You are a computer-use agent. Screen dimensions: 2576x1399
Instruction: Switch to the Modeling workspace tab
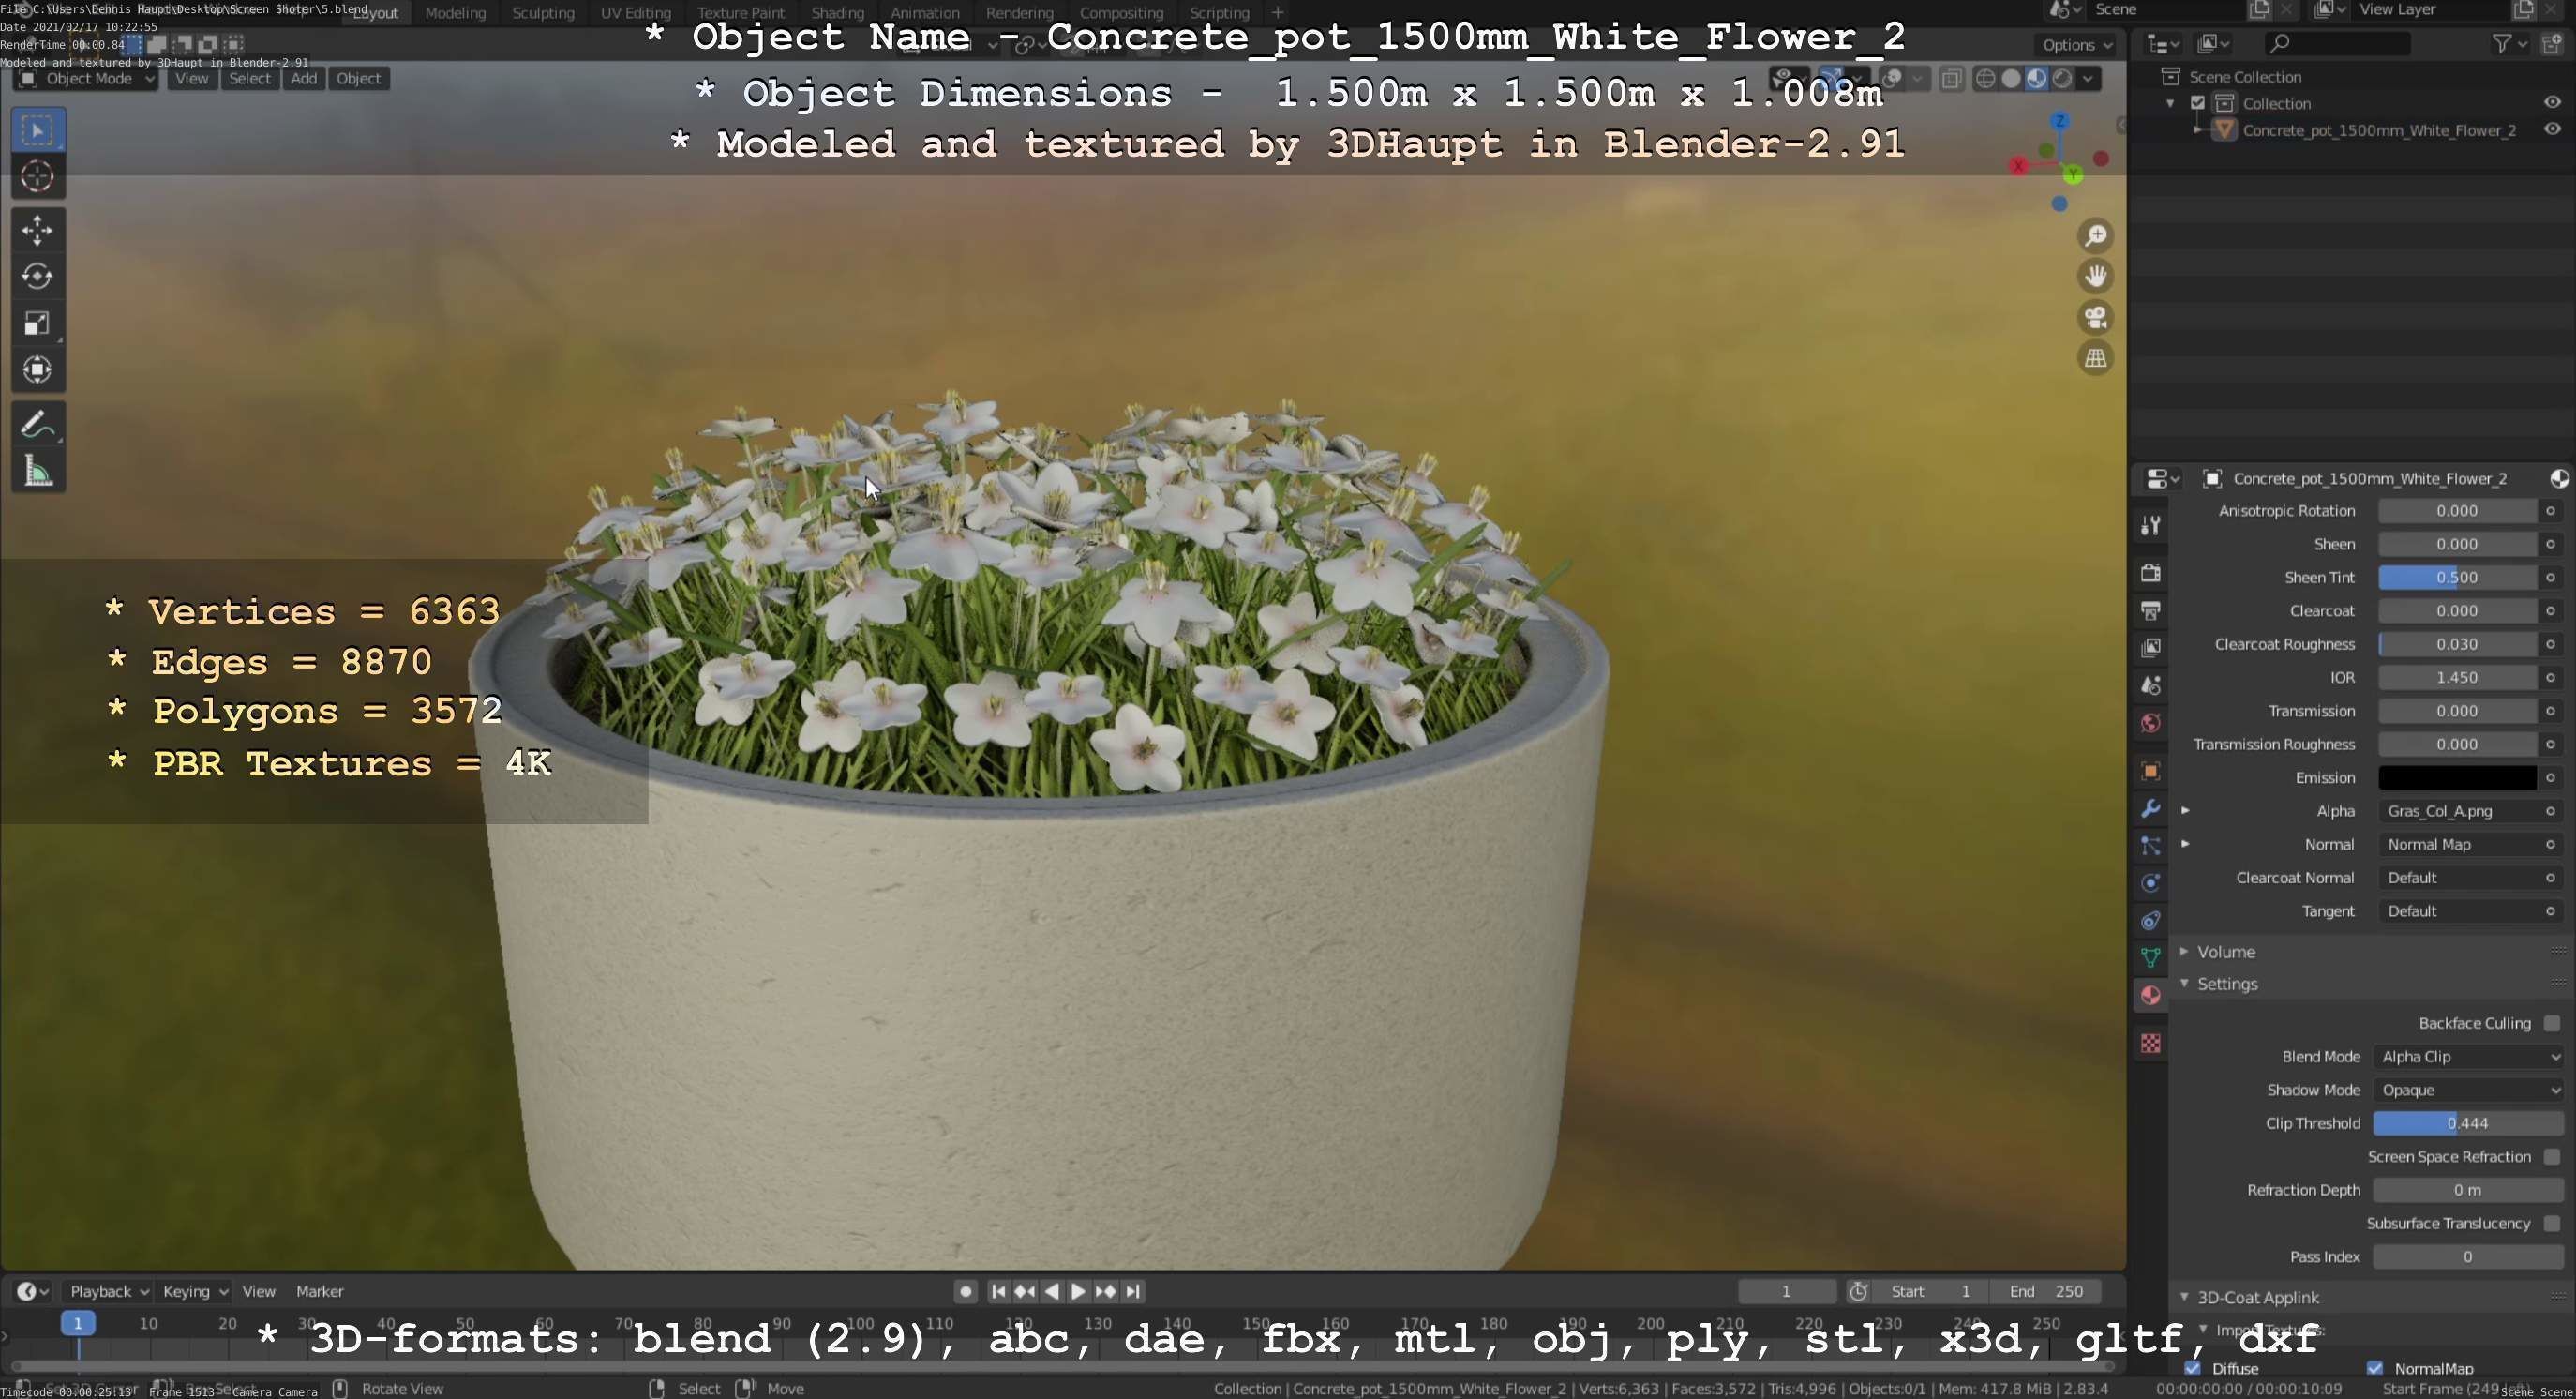tap(455, 13)
